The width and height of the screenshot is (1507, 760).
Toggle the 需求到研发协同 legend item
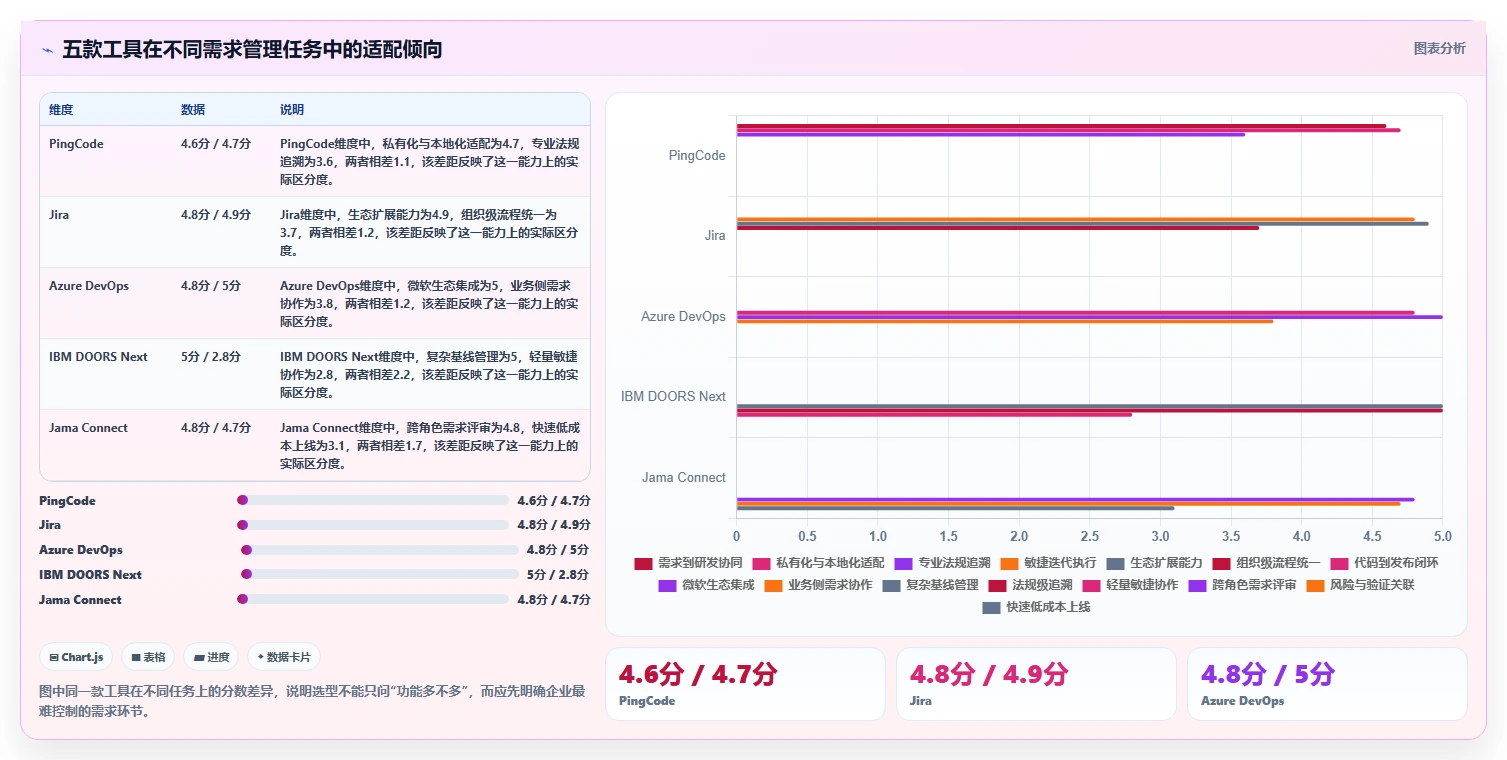point(688,563)
